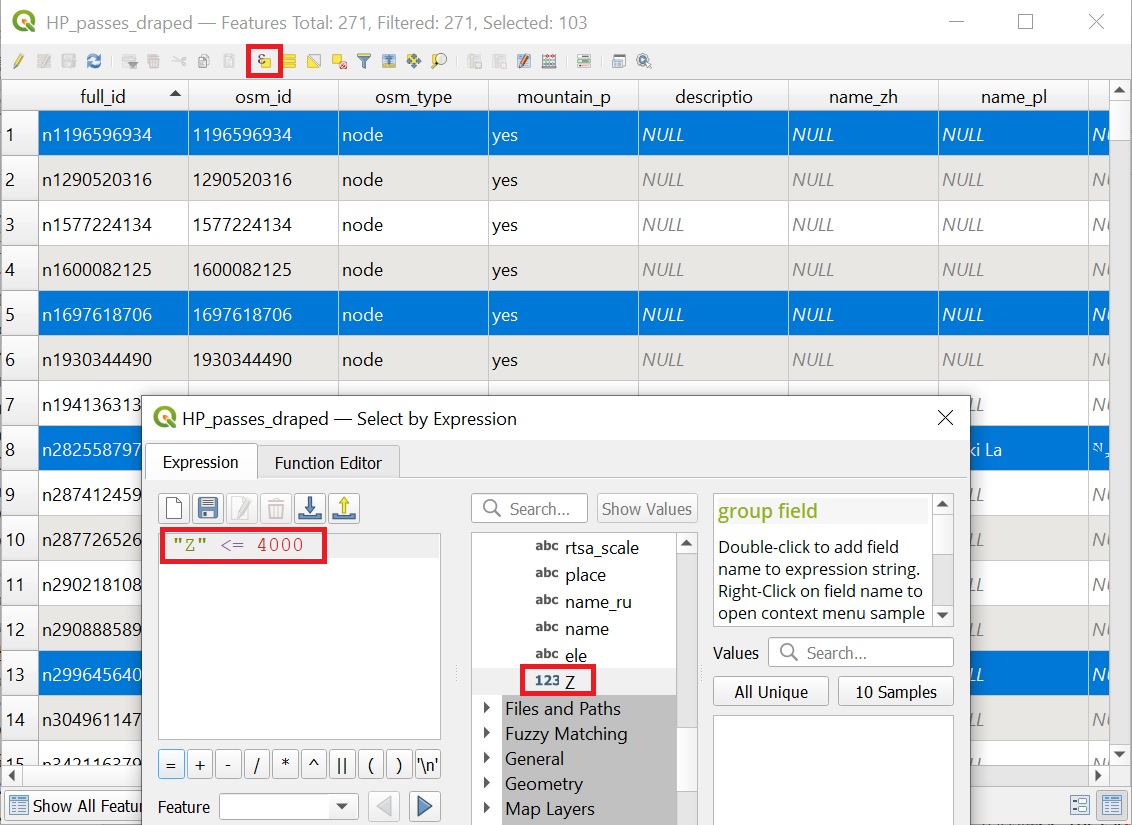The height and width of the screenshot is (825, 1132).
Task: Sort the table by the full_id column header
Action: (x=113, y=96)
